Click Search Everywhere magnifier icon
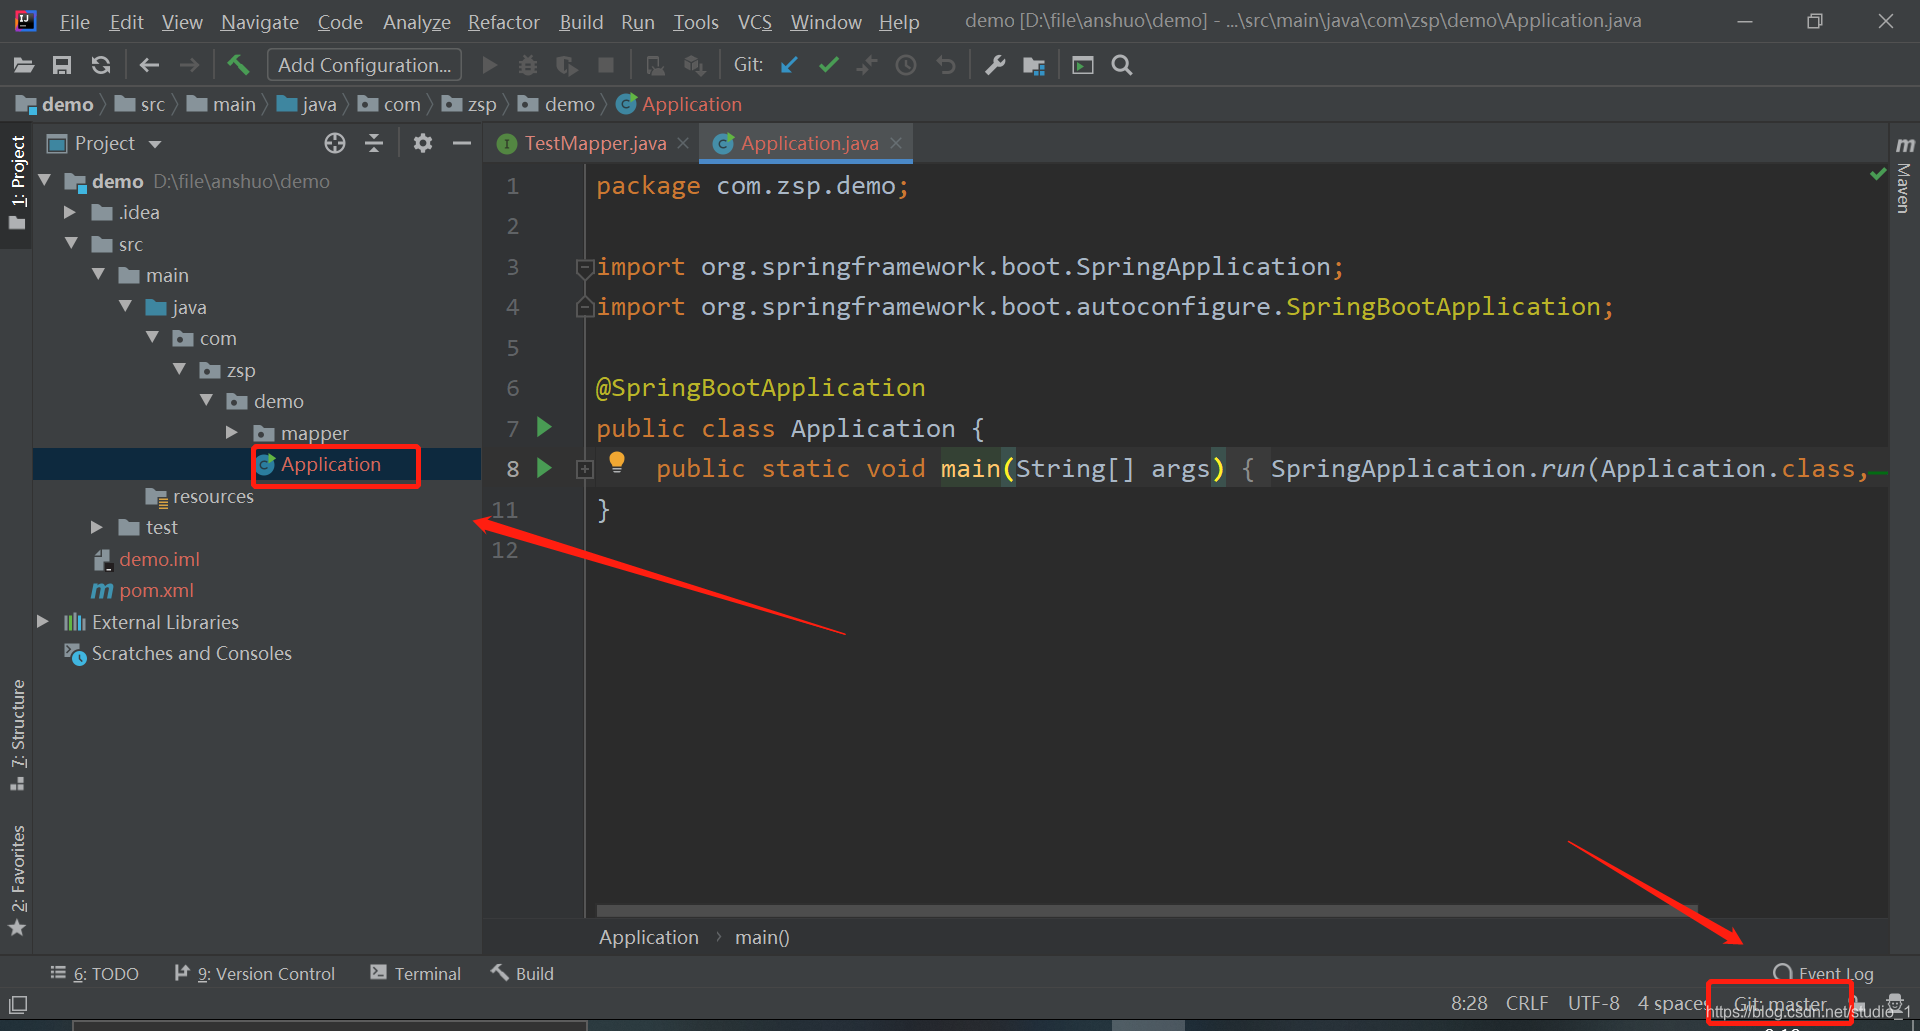This screenshot has height=1031, width=1920. click(x=1122, y=65)
